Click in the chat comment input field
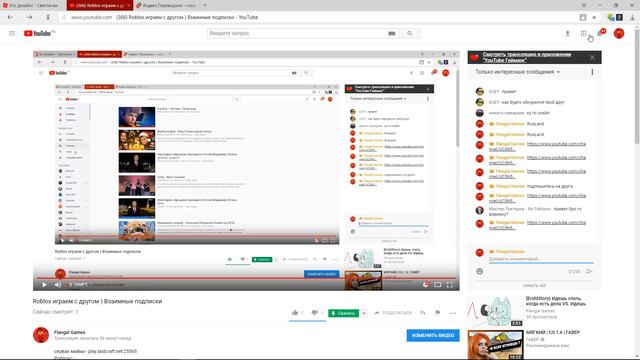Viewport: 640px width, 360px height. pyautogui.click(x=541, y=259)
